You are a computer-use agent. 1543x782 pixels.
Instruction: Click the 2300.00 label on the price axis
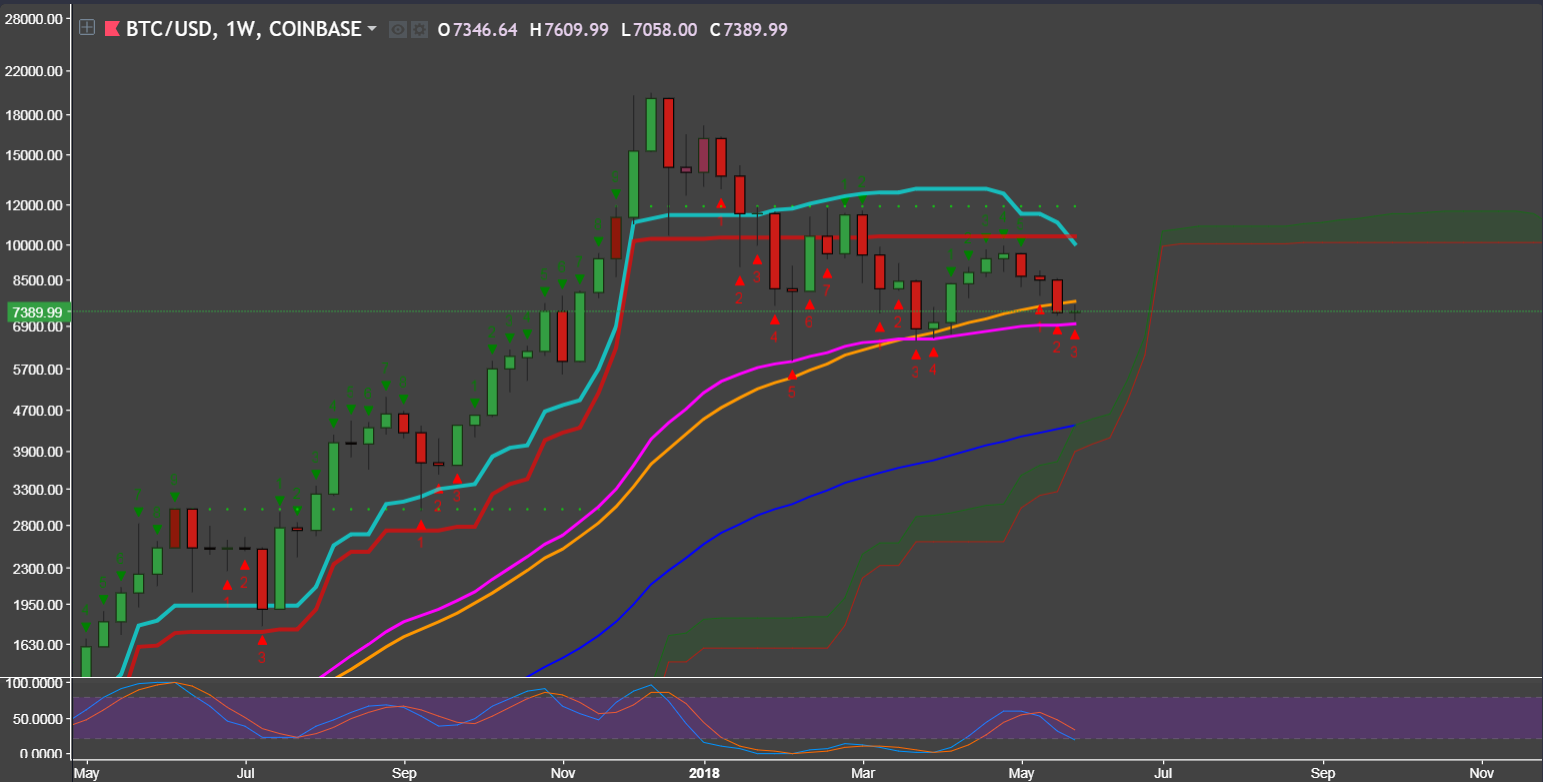(39, 568)
